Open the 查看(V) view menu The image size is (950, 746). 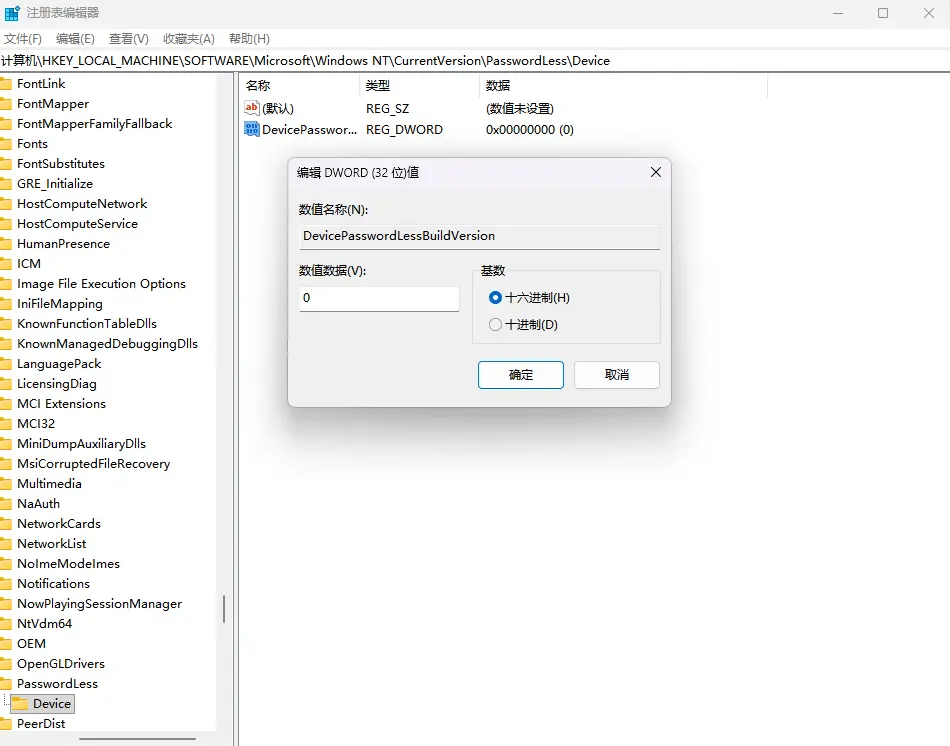pyautogui.click(x=128, y=38)
